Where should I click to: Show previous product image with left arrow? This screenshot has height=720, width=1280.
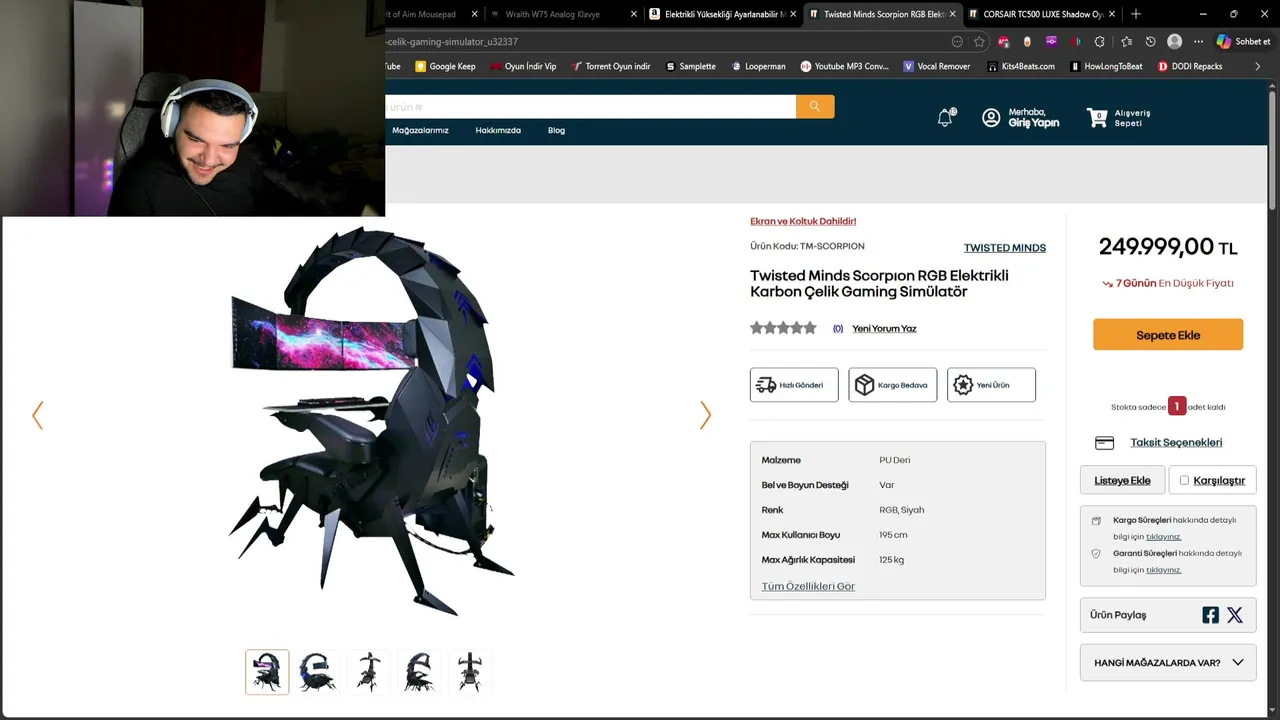(x=38, y=415)
